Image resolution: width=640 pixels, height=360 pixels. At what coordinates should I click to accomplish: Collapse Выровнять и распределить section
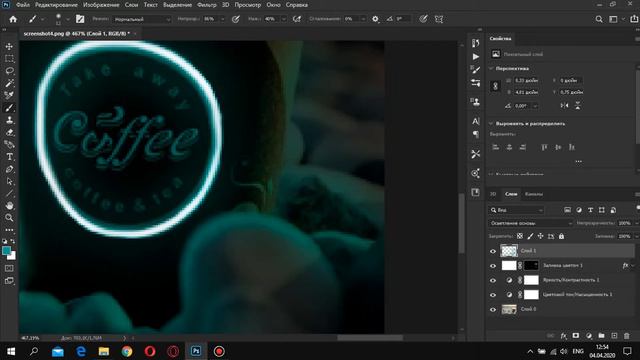click(x=491, y=123)
